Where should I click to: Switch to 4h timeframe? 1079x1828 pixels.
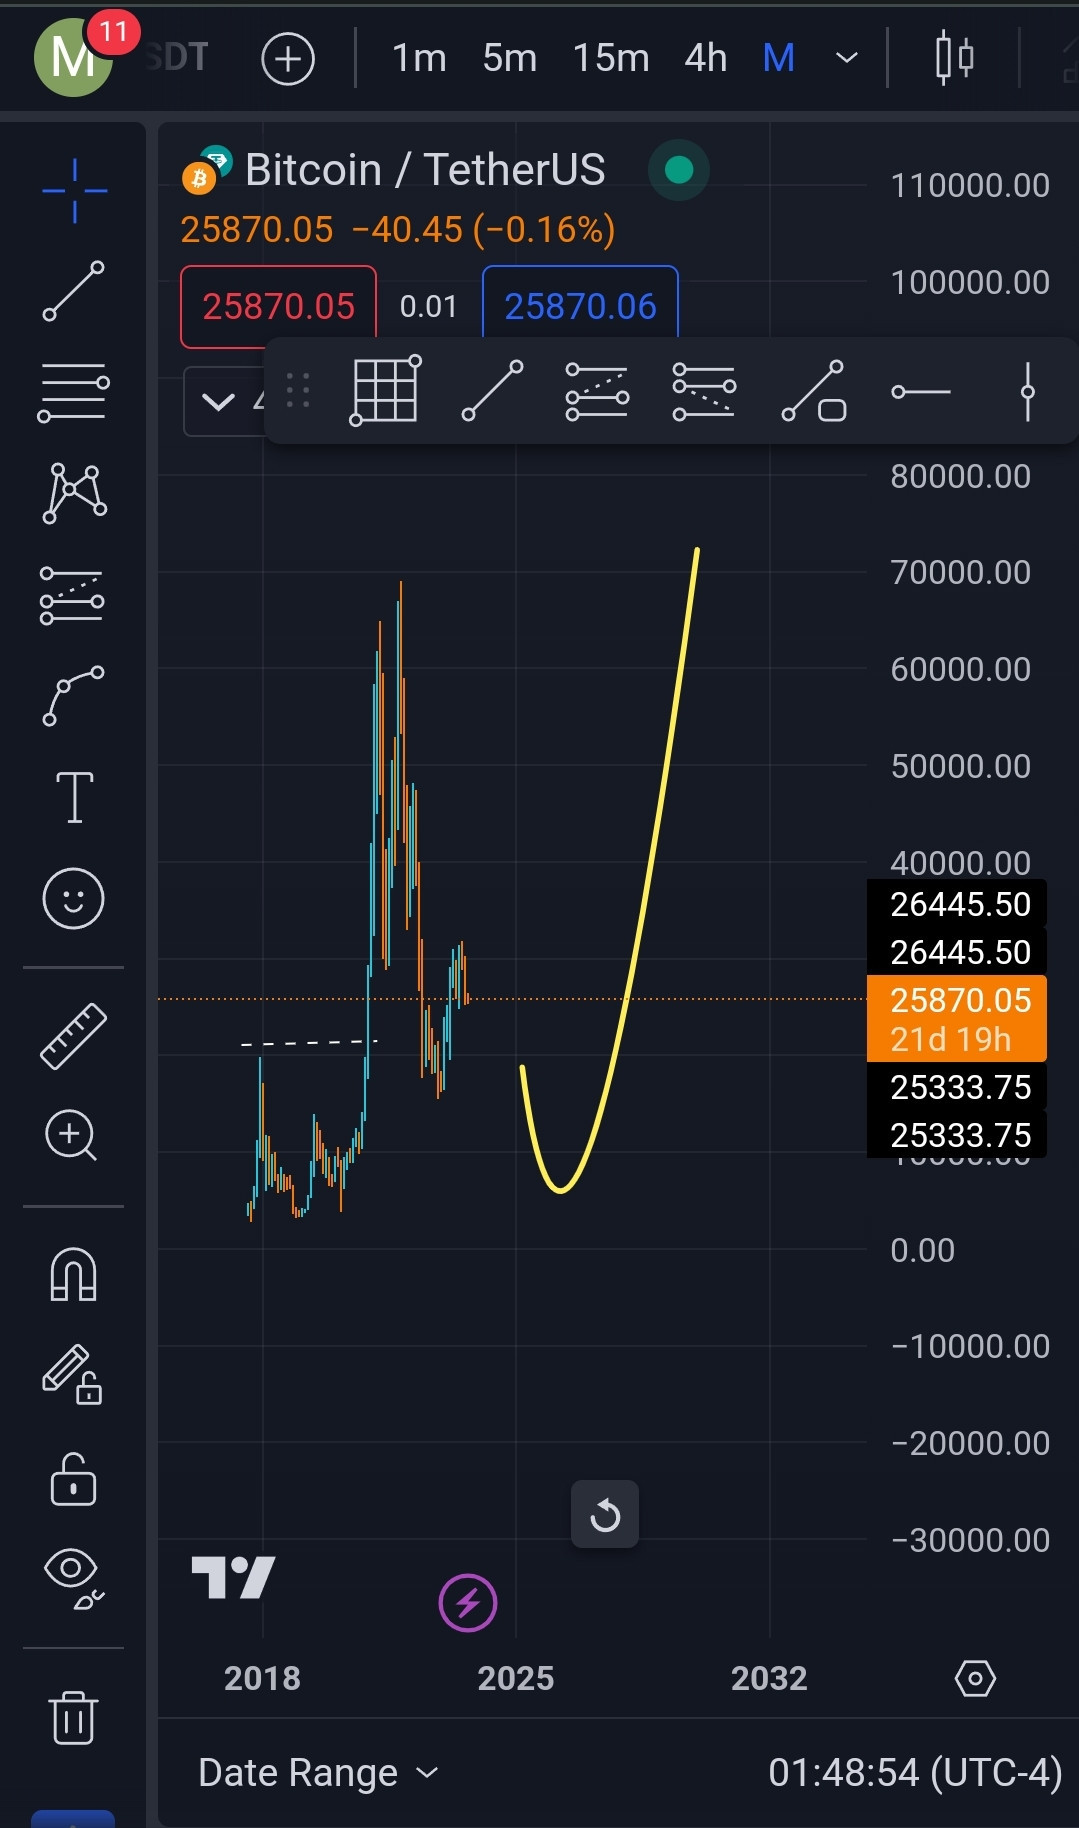(x=706, y=58)
